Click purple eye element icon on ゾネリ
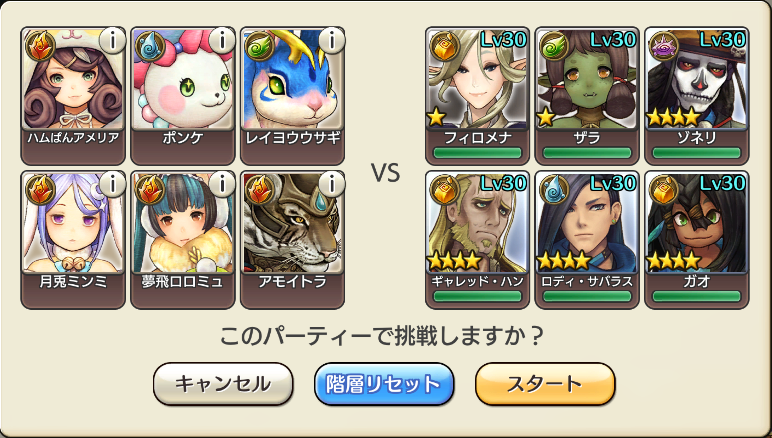 coord(664,46)
